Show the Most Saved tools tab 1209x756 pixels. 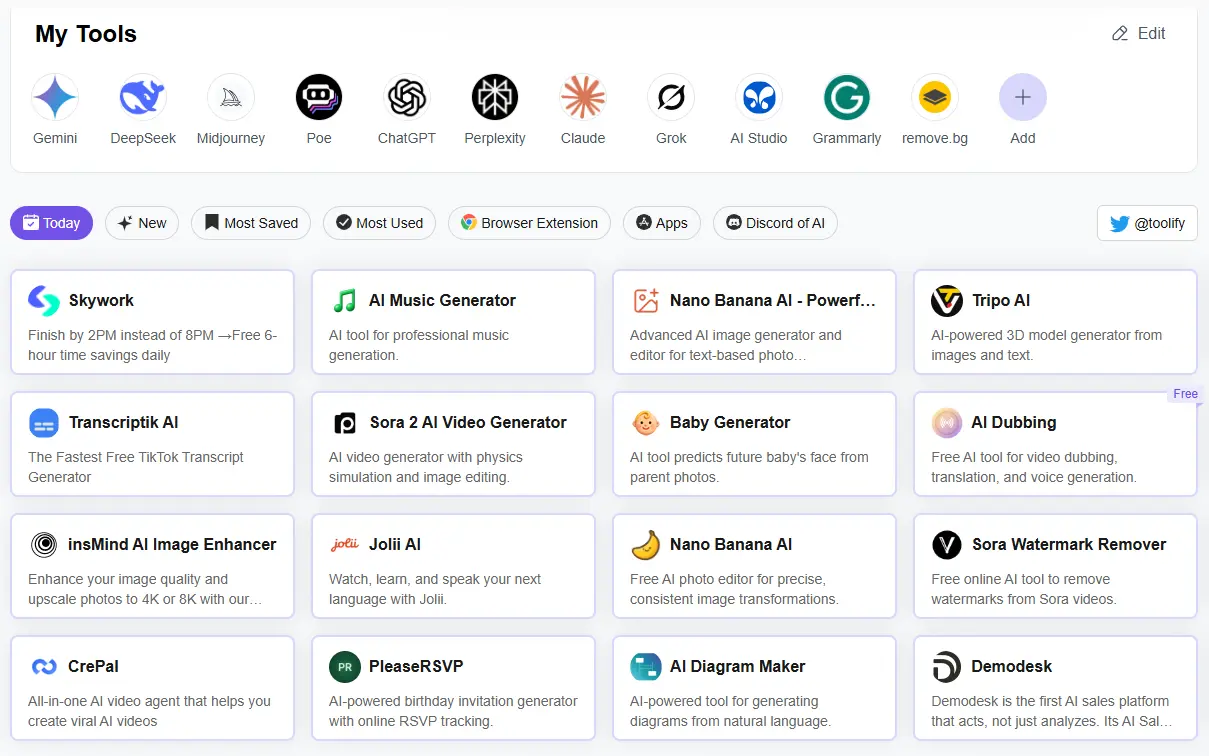251,223
